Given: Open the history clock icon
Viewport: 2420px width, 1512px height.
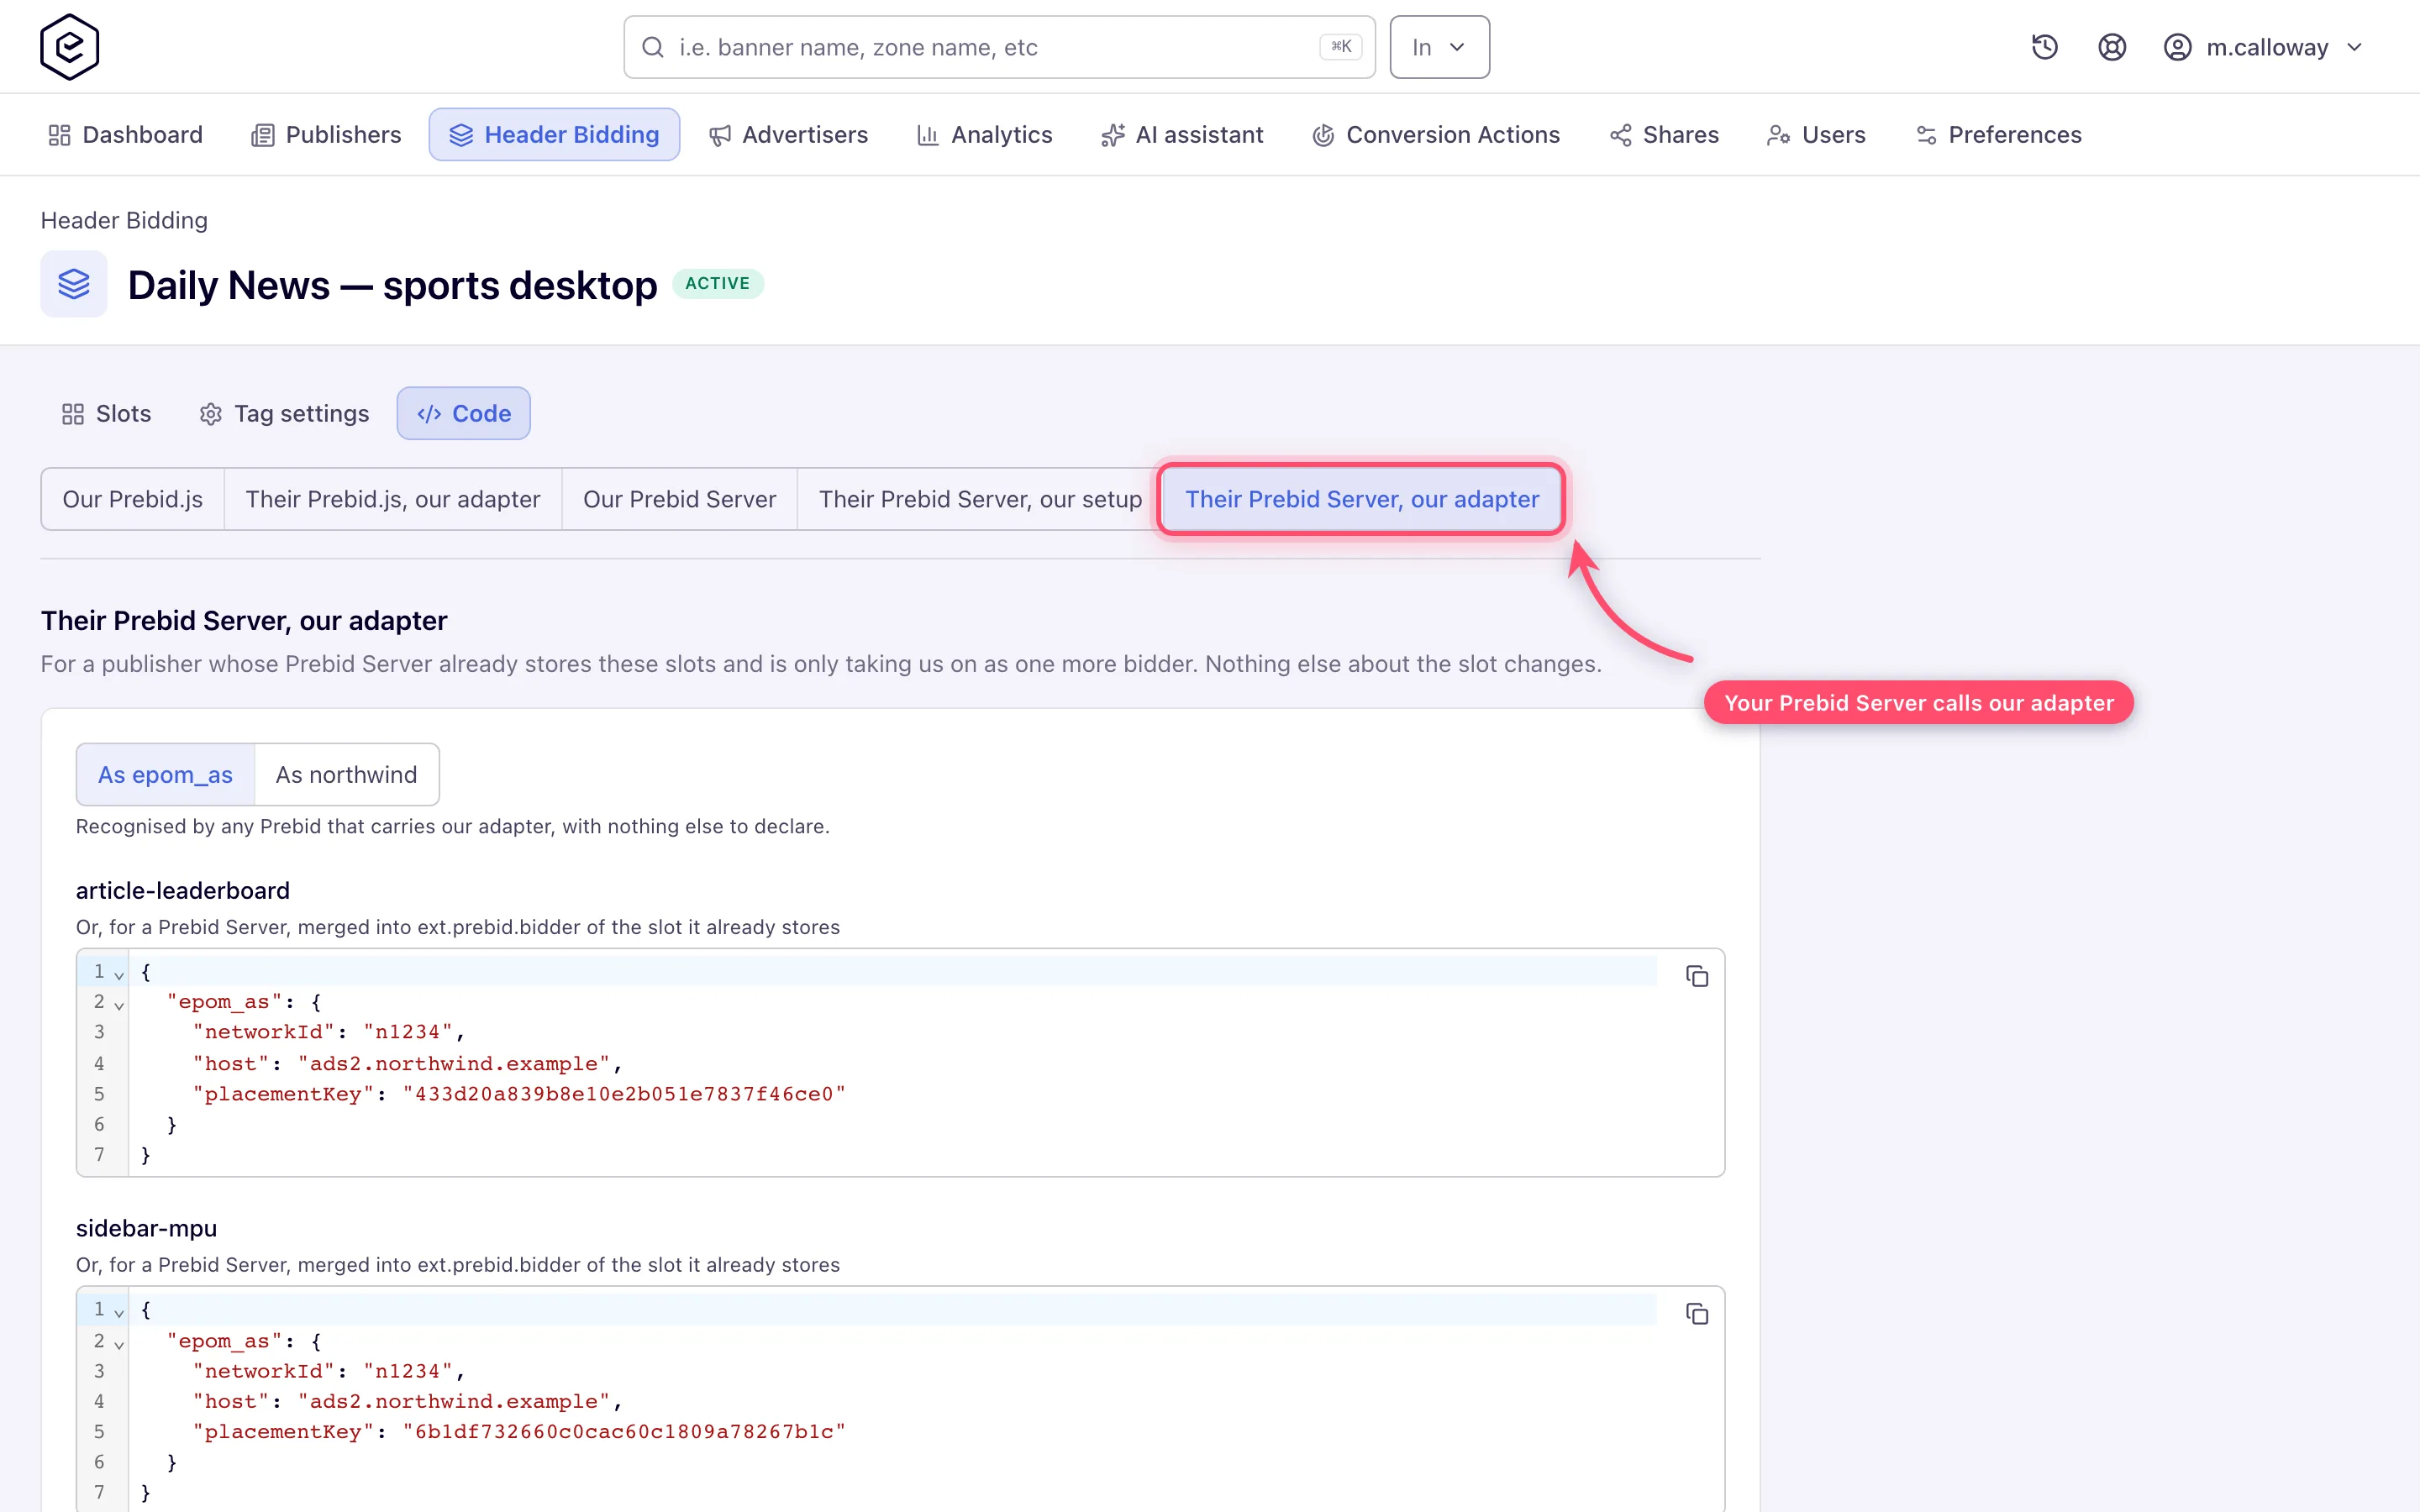Looking at the screenshot, I should click(2044, 47).
